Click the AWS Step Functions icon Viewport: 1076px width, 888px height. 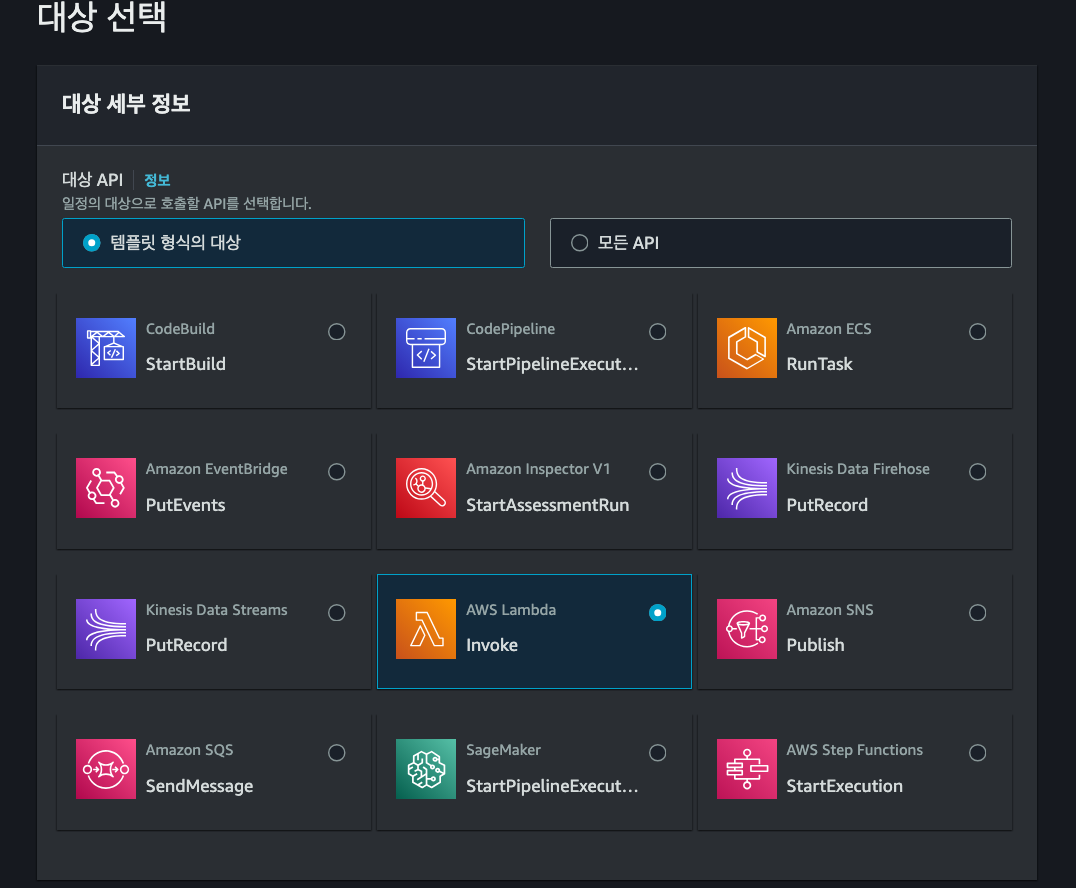tap(747, 769)
